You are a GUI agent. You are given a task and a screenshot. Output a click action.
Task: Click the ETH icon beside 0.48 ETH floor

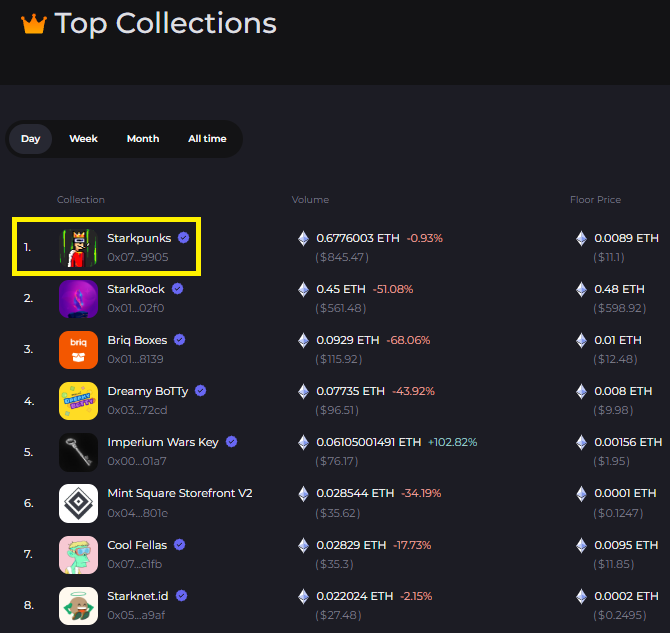pos(582,289)
